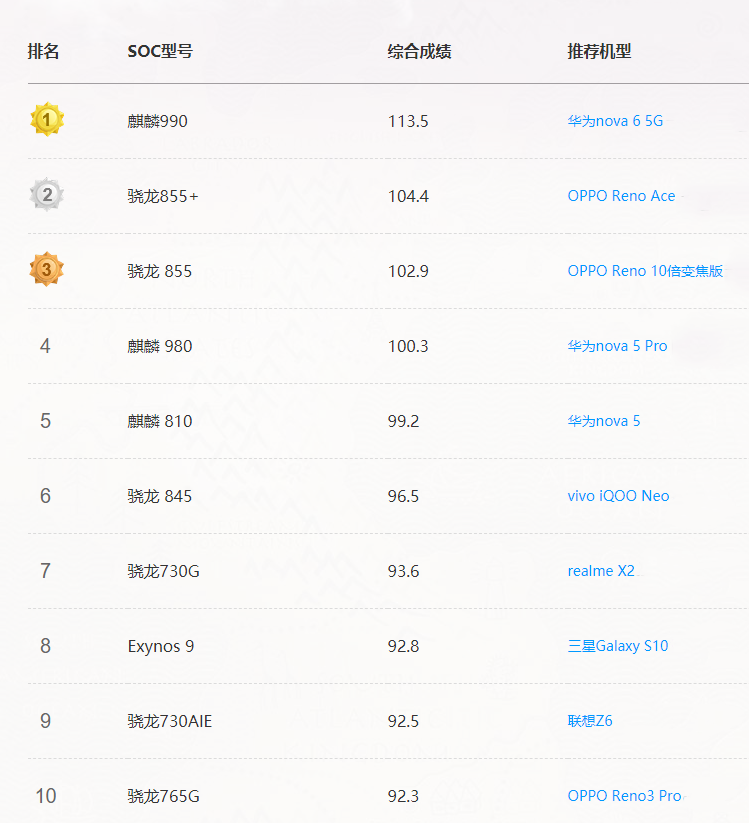Viewport: 749px width, 823px height.
Task: Click the silver rank 2 medal icon
Action: pyautogui.click(x=47, y=195)
